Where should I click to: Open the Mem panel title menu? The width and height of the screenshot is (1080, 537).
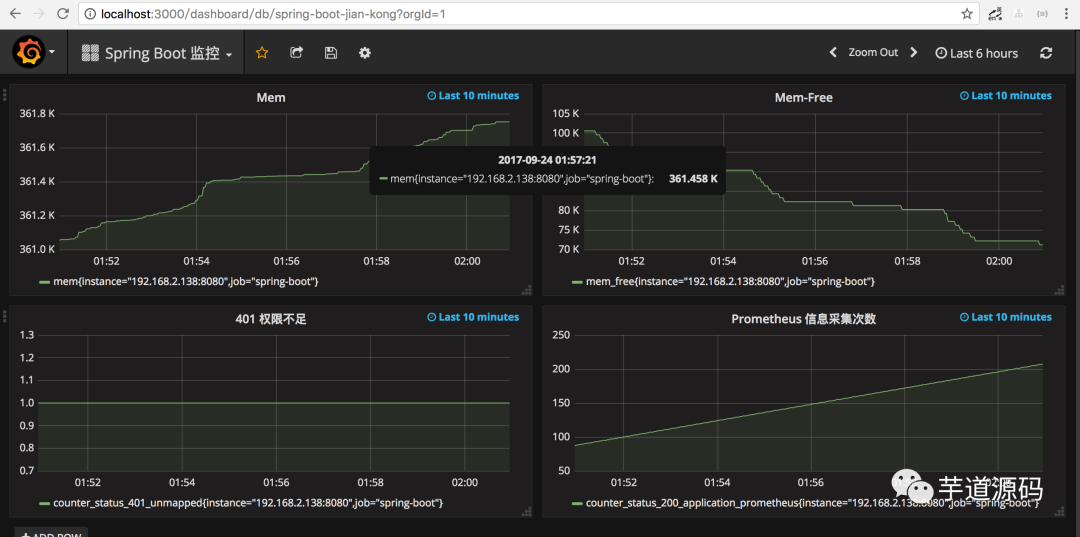[271, 98]
